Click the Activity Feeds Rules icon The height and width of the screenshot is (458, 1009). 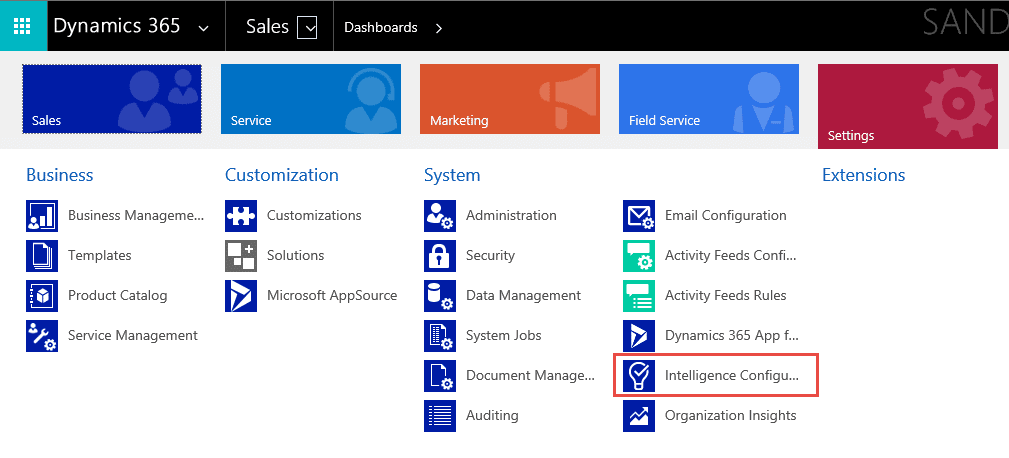[x=639, y=295]
